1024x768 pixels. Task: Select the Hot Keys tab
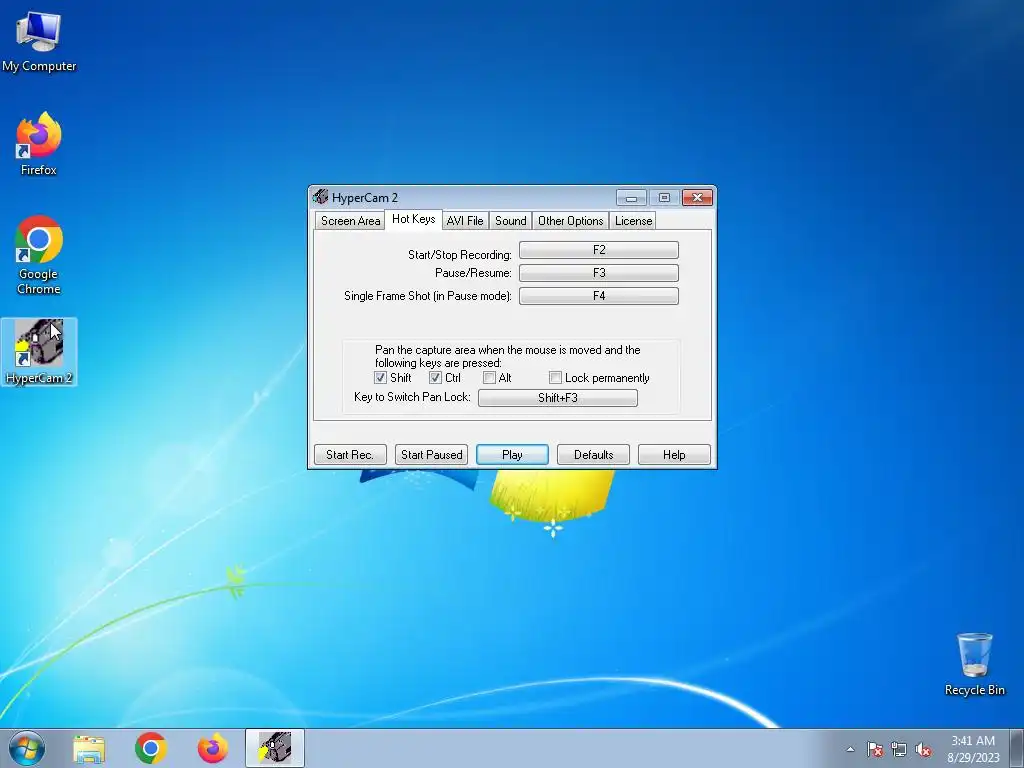click(413, 219)
